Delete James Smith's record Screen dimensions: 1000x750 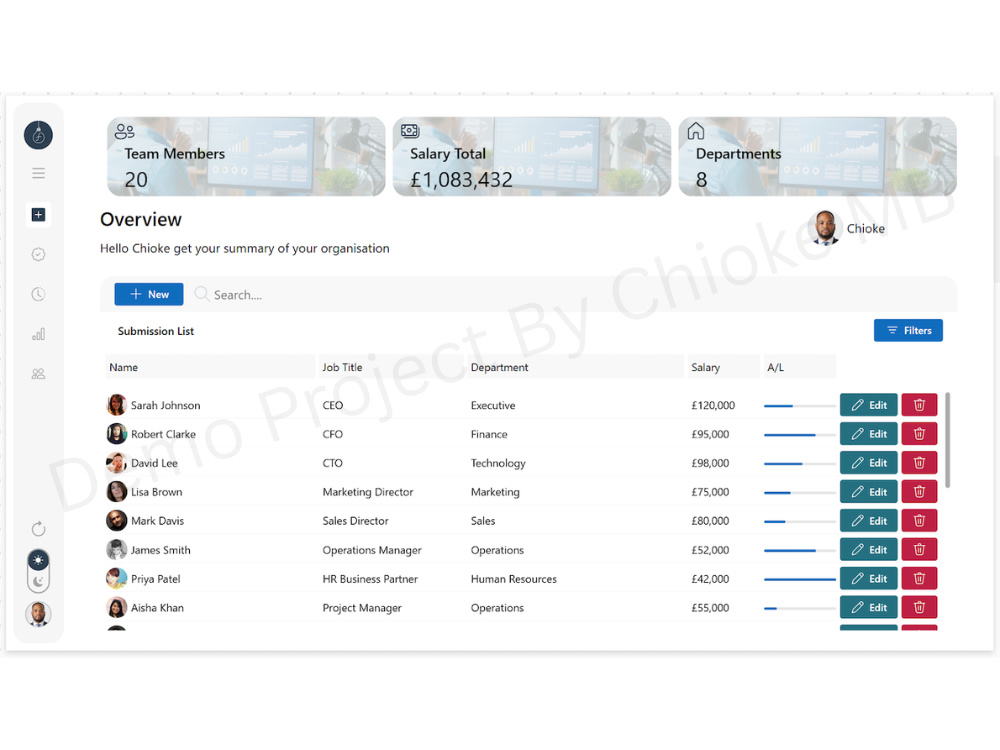(x=919, y=550)
